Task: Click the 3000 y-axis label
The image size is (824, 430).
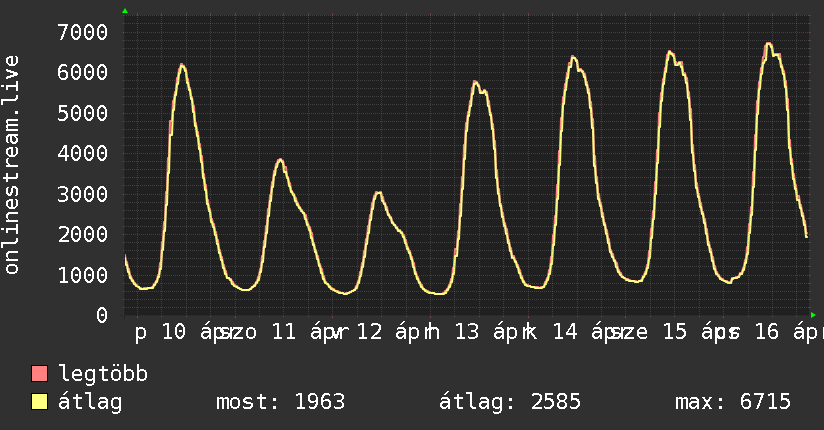Action: [x=83, y=194]
